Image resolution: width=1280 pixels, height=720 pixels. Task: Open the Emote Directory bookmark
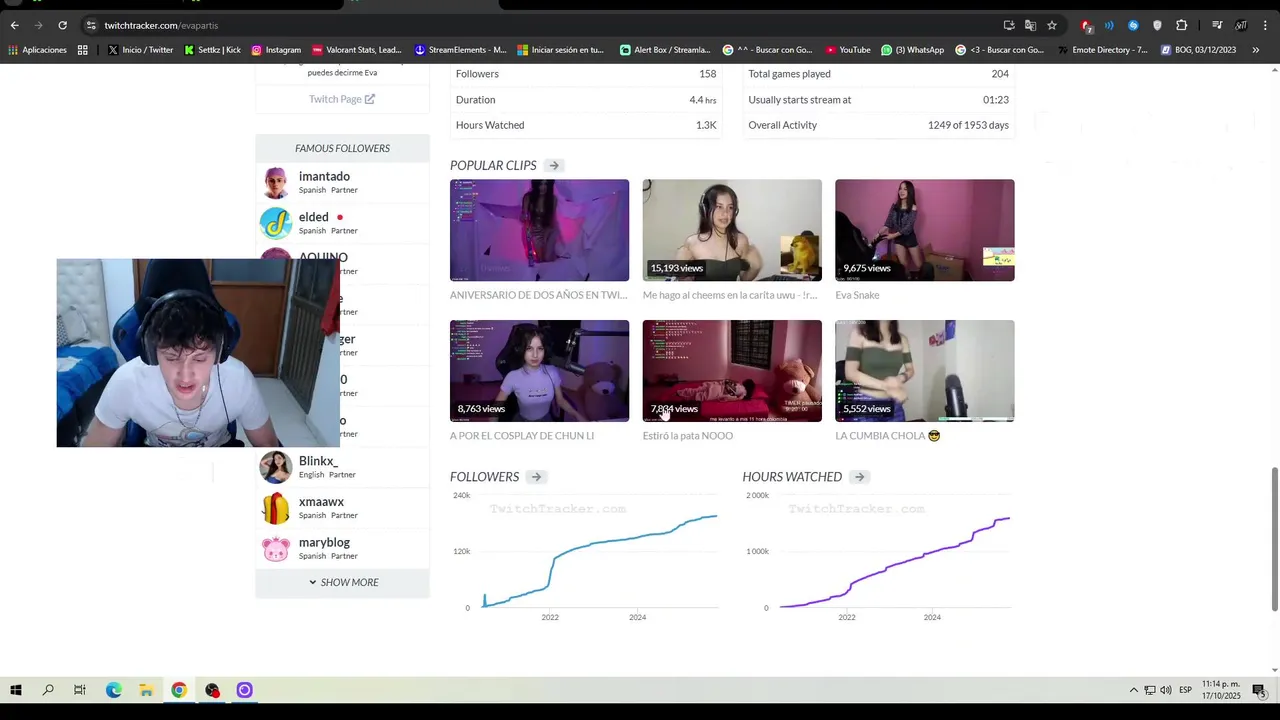click(1102, 50)
